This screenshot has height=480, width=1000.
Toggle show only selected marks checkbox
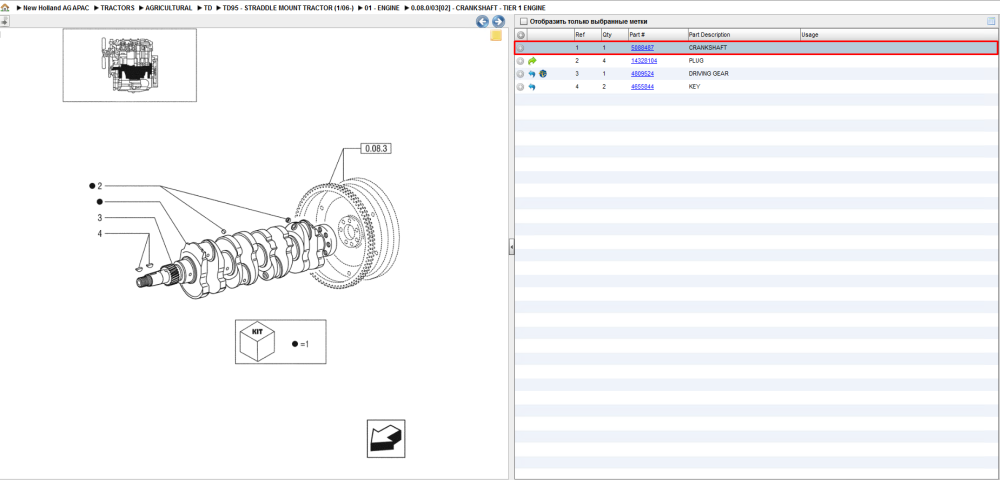click(x=524, y=22)
